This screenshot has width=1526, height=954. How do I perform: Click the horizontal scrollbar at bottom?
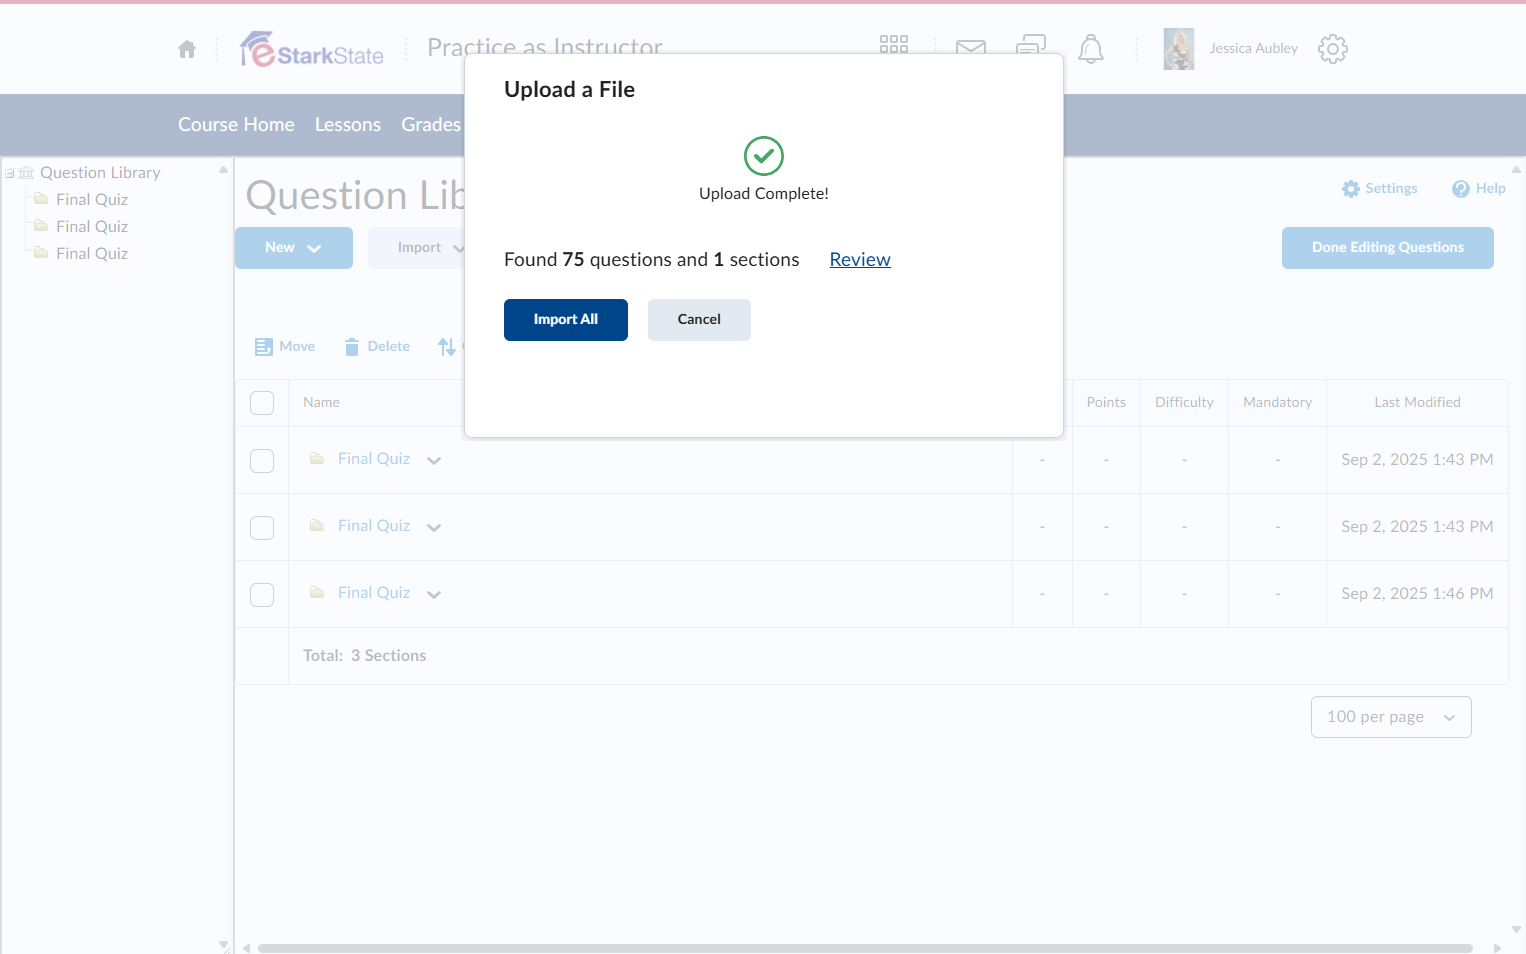[865, 948]
